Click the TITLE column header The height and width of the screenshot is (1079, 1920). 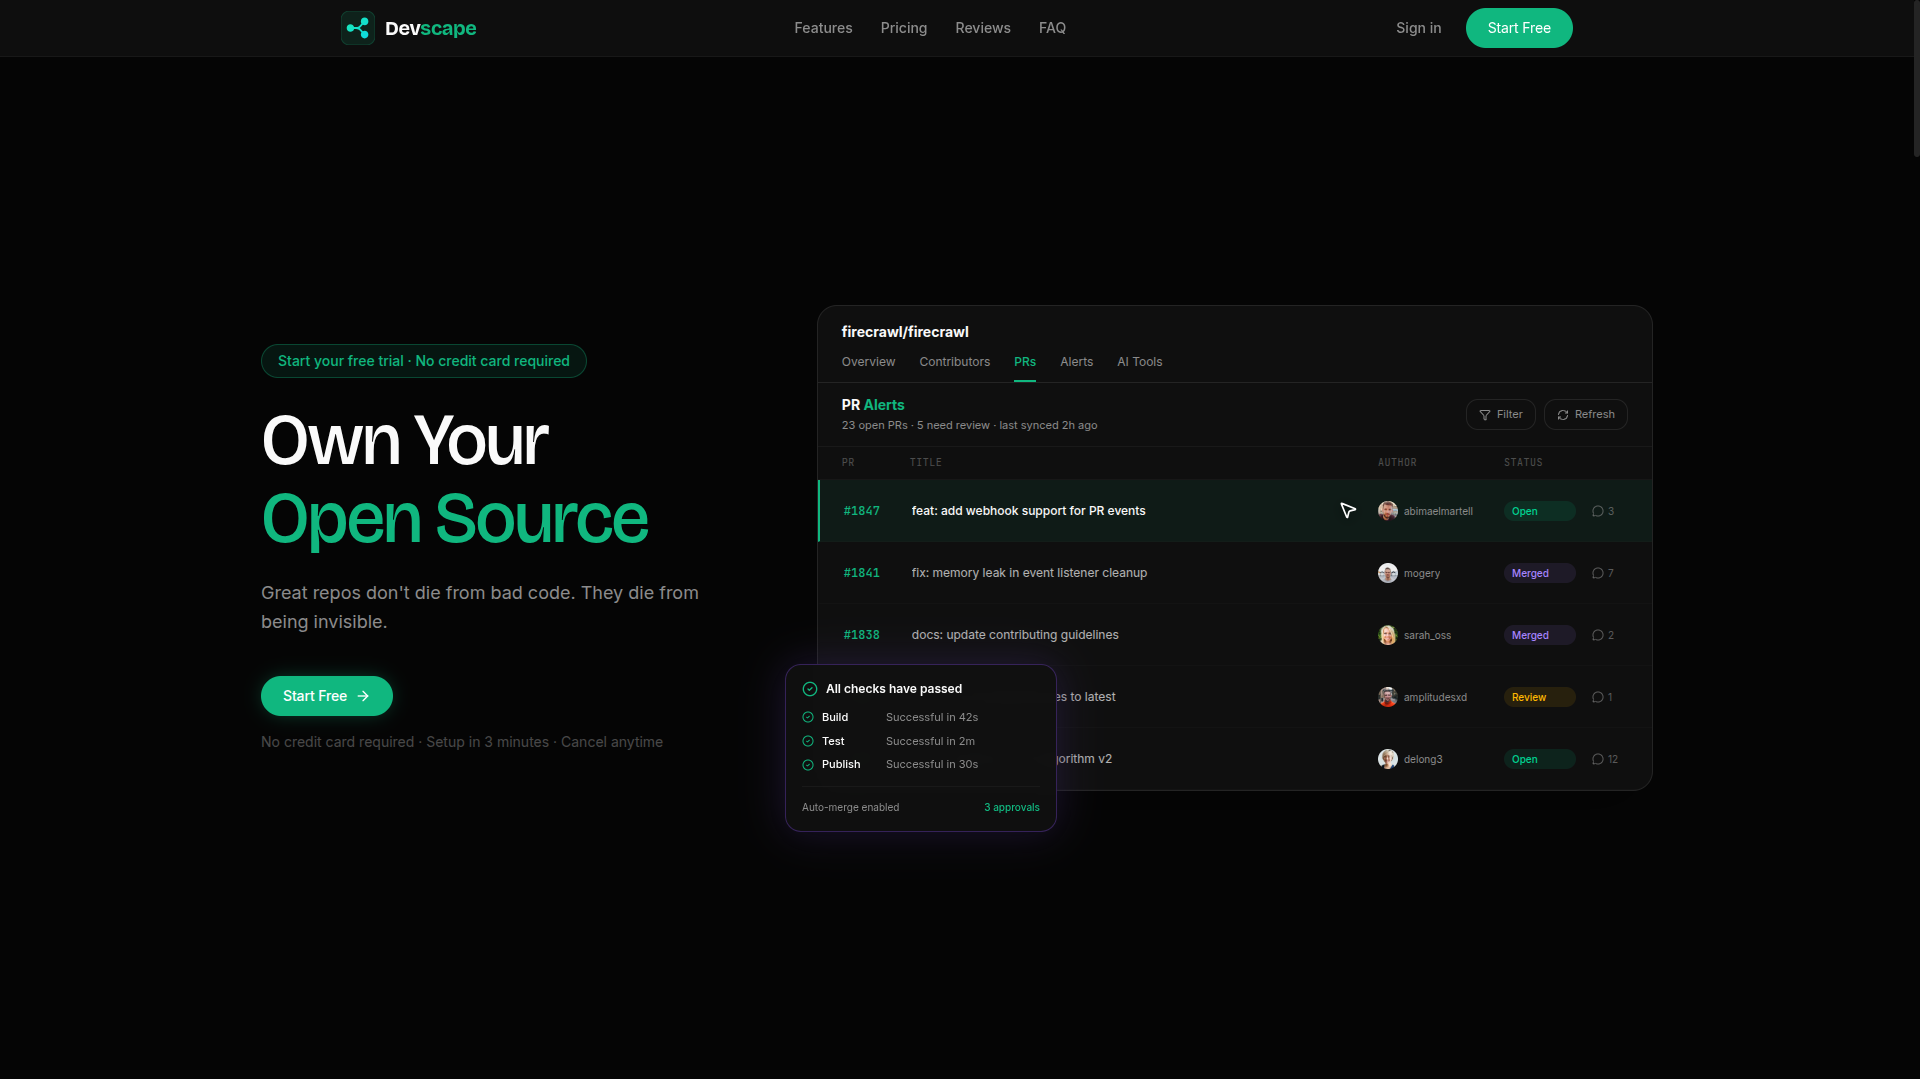coord(926,462)
